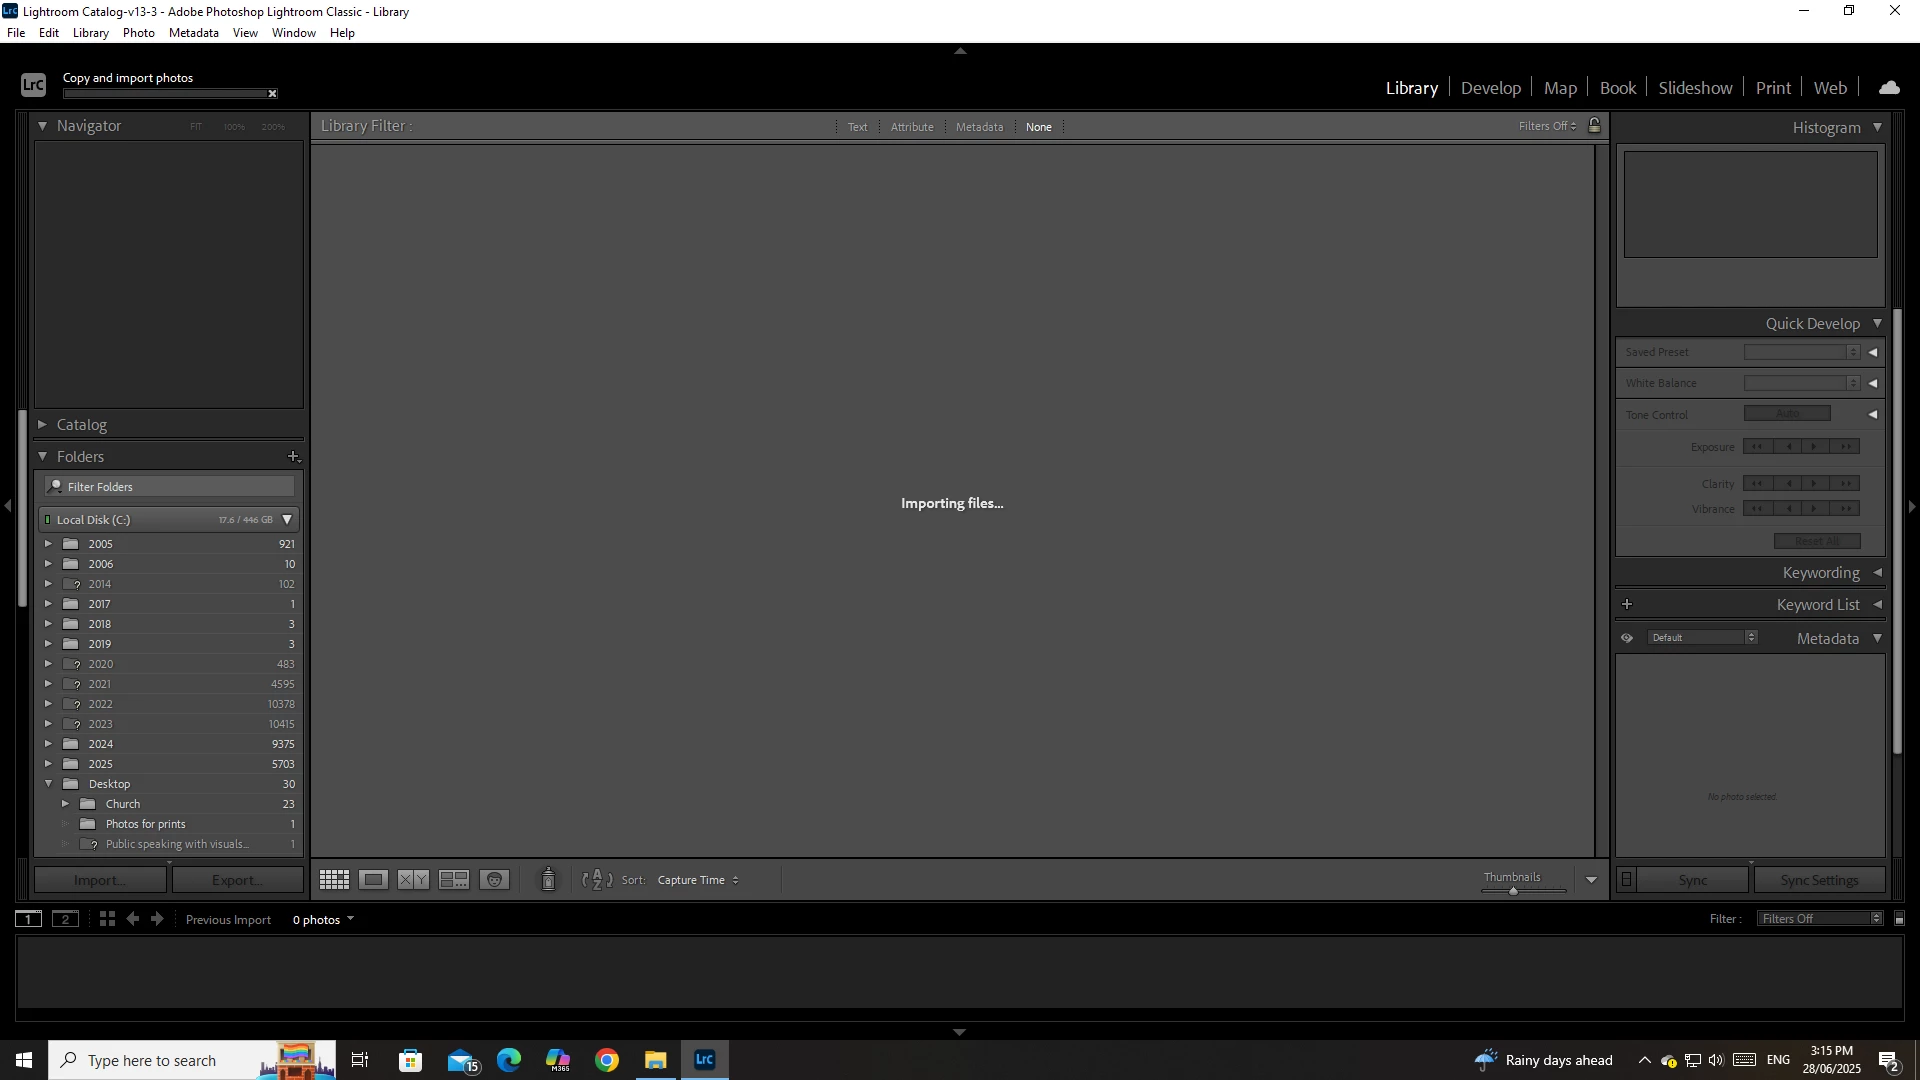Open the Metadata menu
Image resolution: width=1920 pixels, height=1080 pixels.
point(193,33)
